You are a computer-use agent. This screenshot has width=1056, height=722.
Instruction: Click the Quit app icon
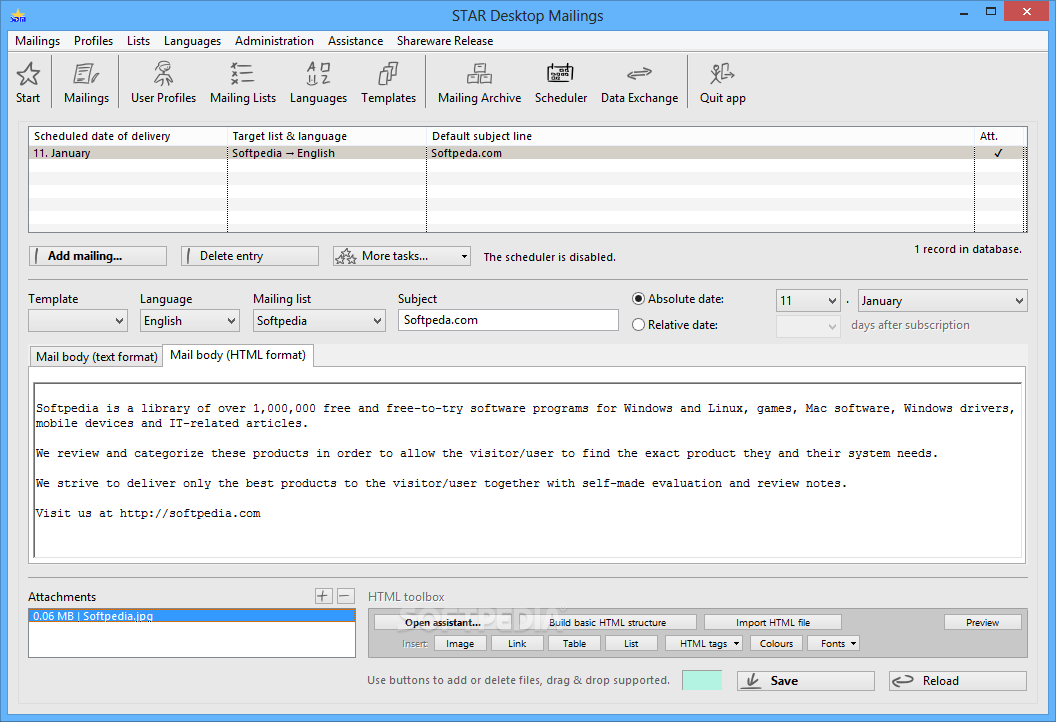click(x=722, y=74)
